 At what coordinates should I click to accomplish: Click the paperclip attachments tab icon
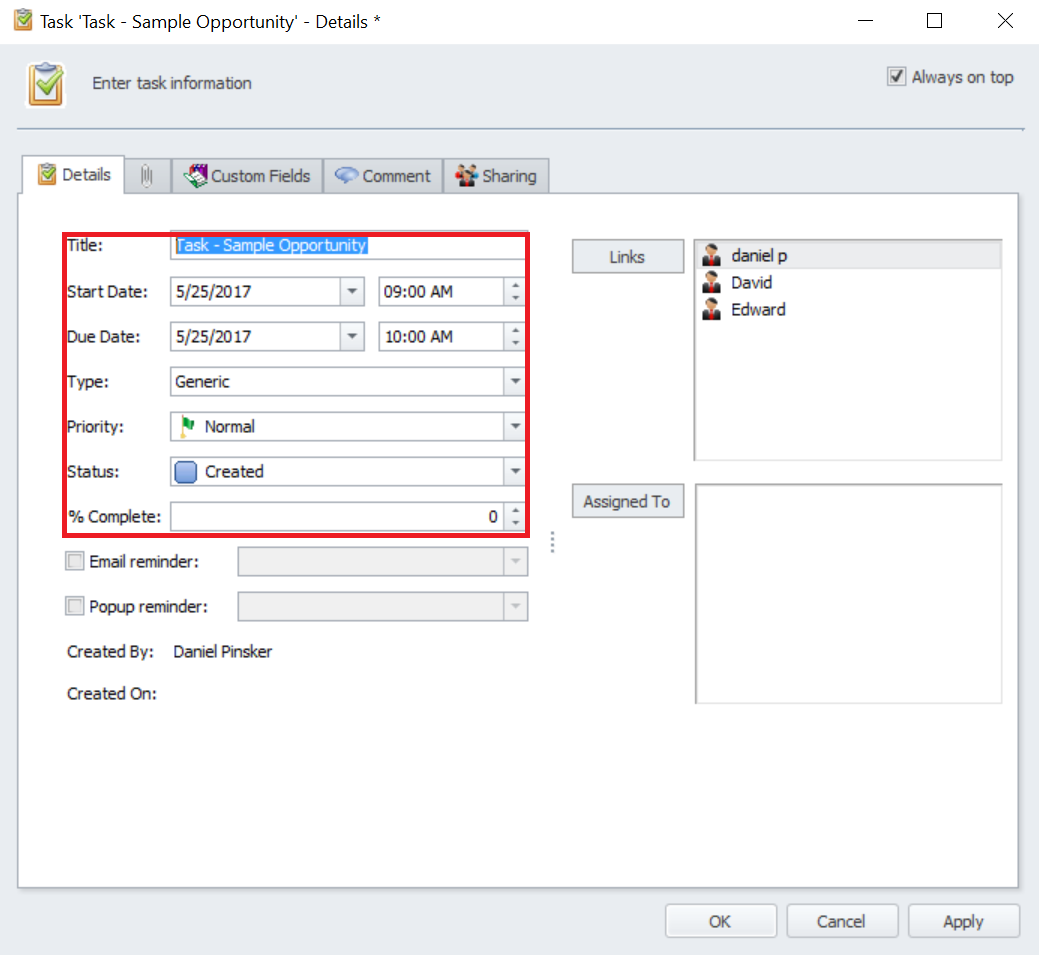coord(147,176)
